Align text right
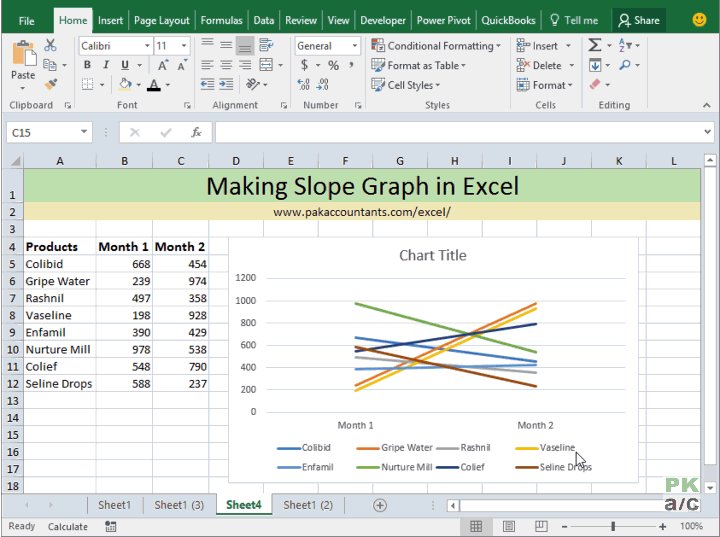The image size is (720, 537). [245, 65]
